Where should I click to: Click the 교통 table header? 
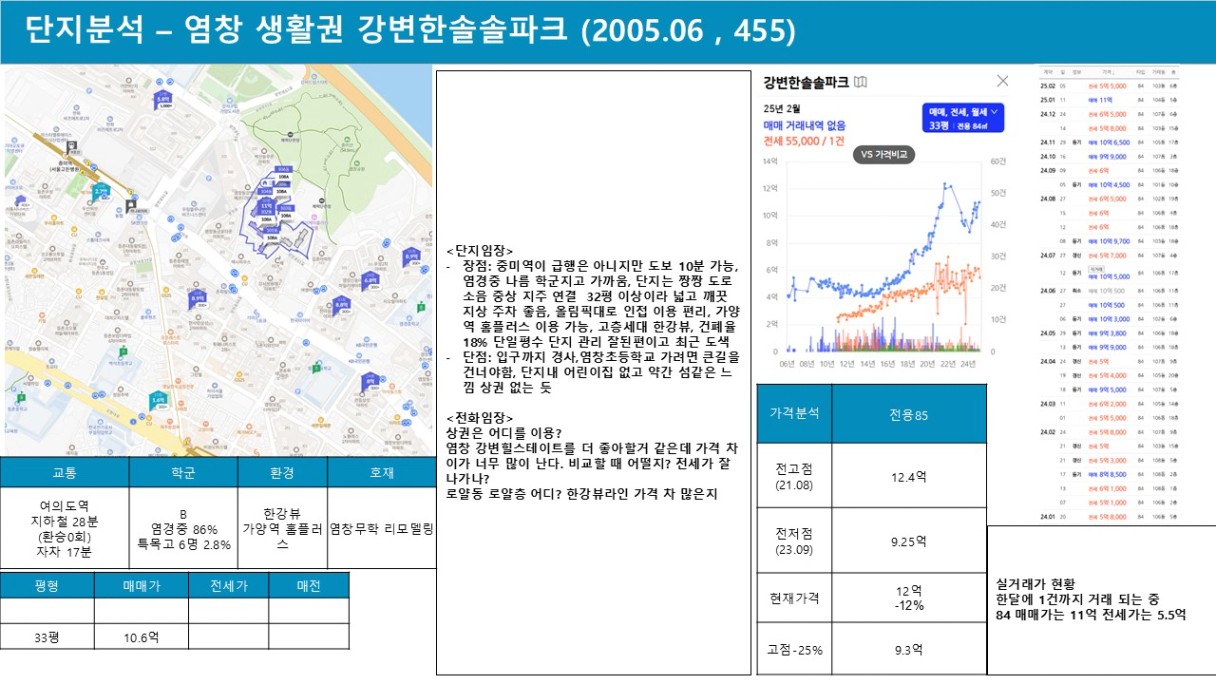click(64, 471)
